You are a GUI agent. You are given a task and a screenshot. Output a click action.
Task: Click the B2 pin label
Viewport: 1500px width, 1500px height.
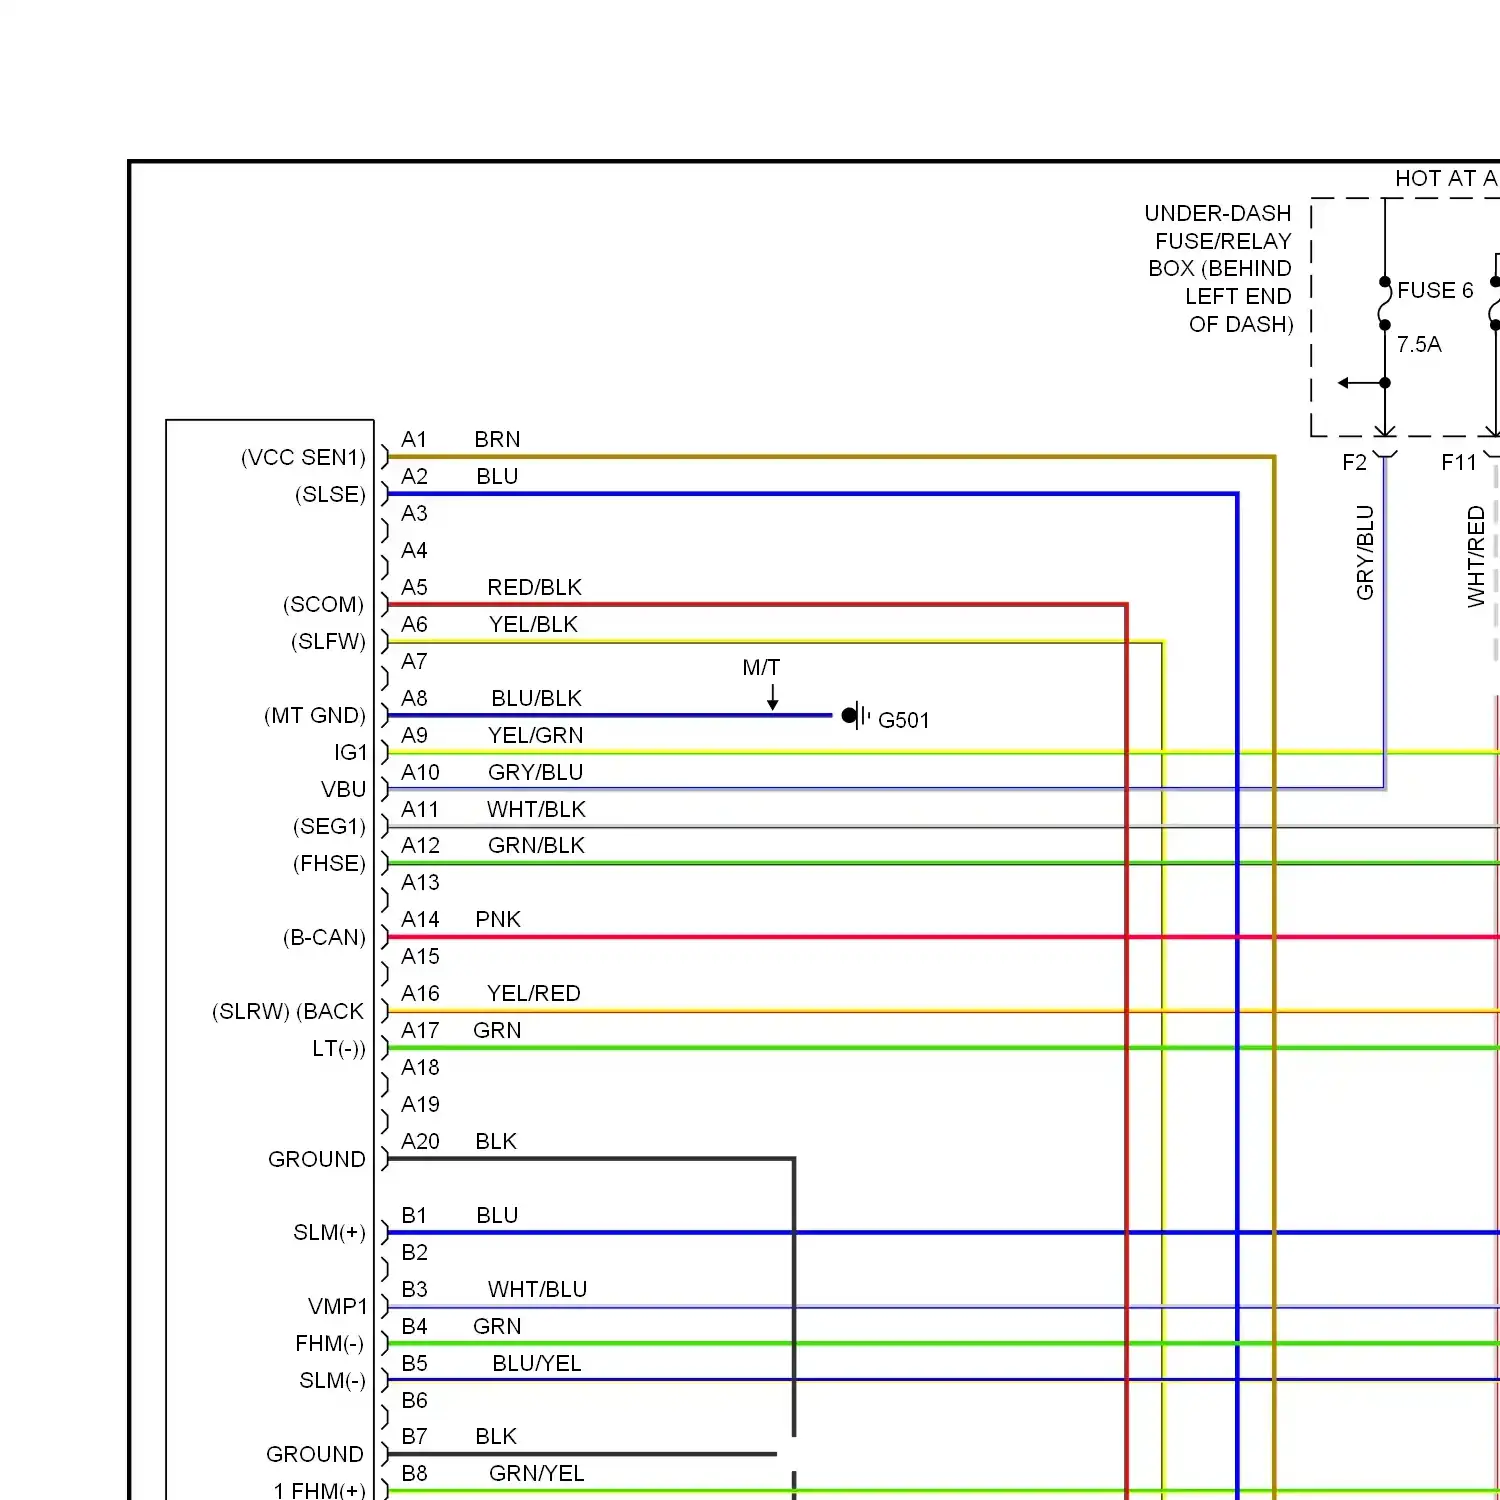pyautogui.click(x=414, y=1253)
